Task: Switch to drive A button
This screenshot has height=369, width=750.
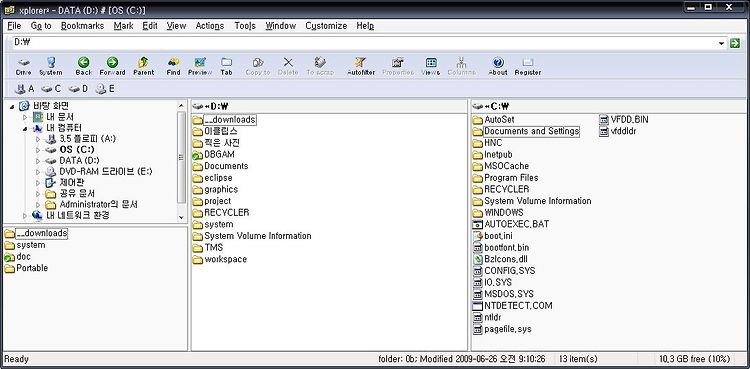Action: (x=24, y=89)
